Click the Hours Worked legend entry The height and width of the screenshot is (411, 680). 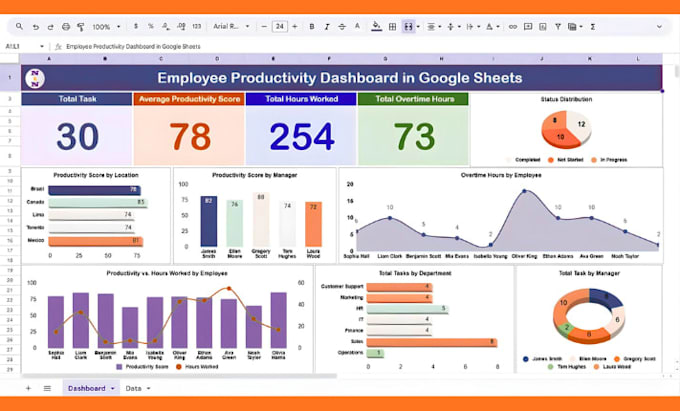point(198,367)
